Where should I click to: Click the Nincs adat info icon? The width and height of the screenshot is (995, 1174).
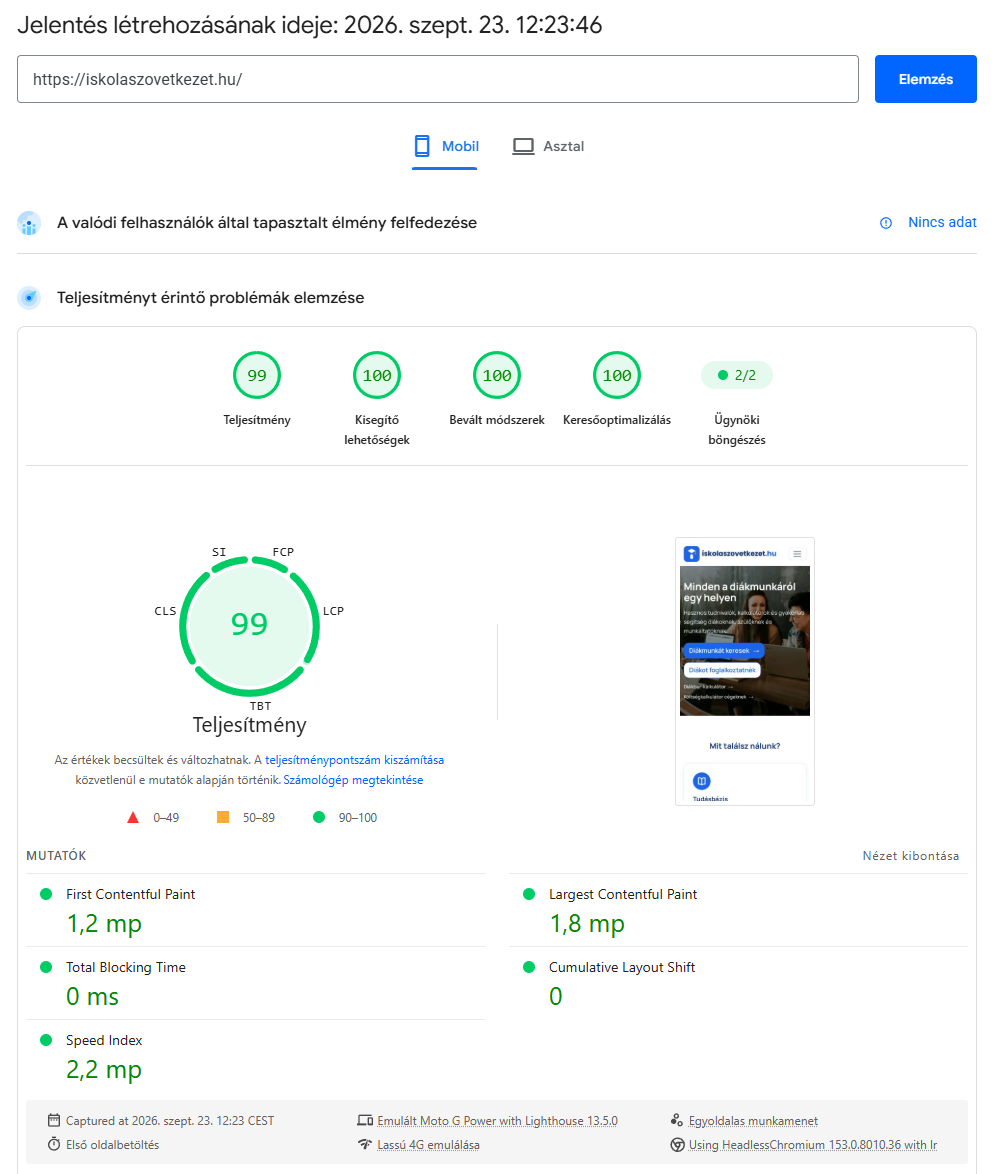point(886,222)
